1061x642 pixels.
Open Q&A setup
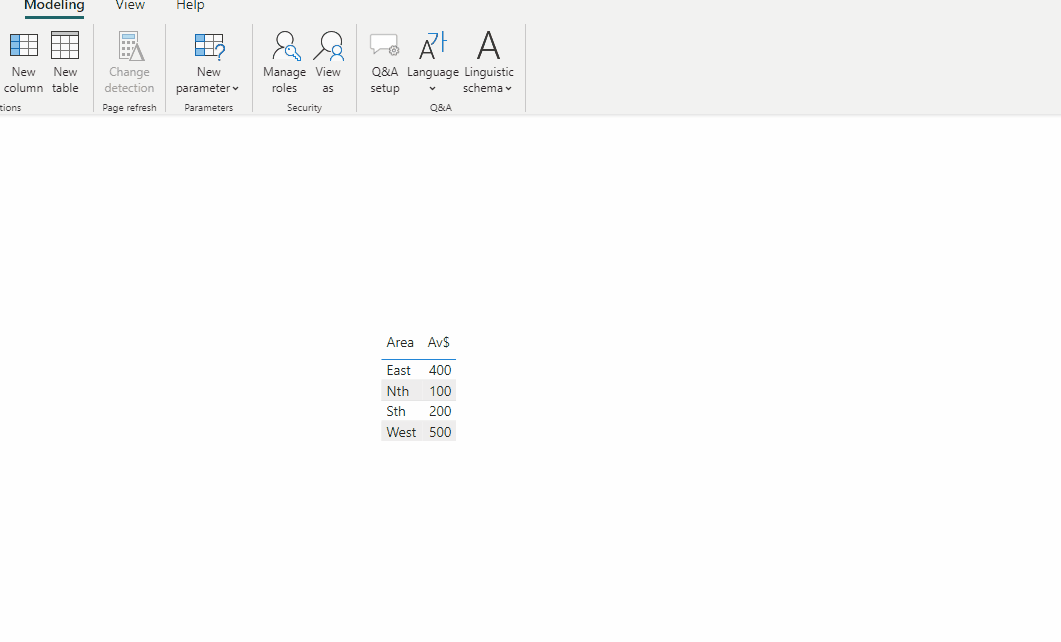pyautogui.click(x=384, y=62)
